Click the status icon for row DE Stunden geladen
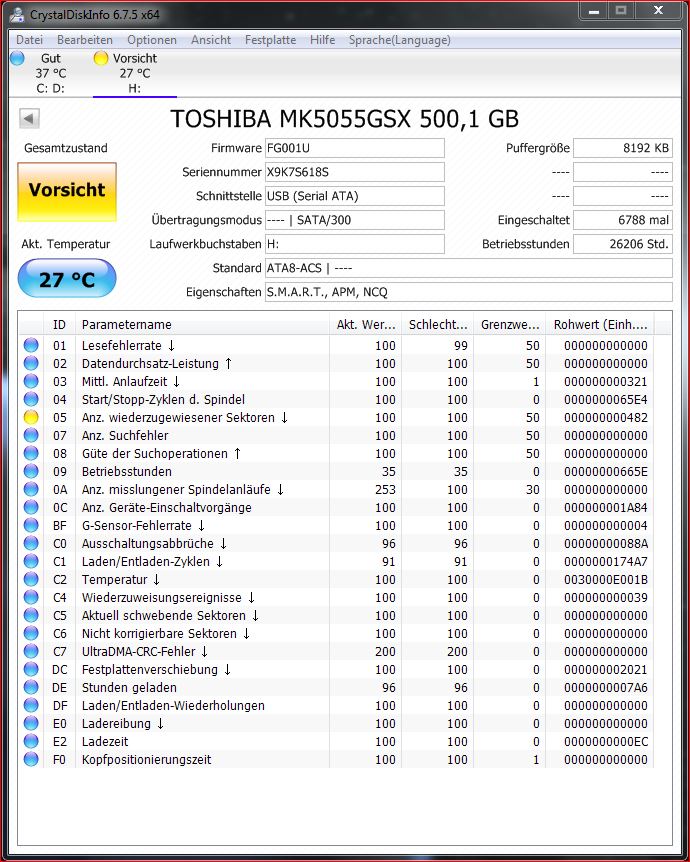 point(31,687)
